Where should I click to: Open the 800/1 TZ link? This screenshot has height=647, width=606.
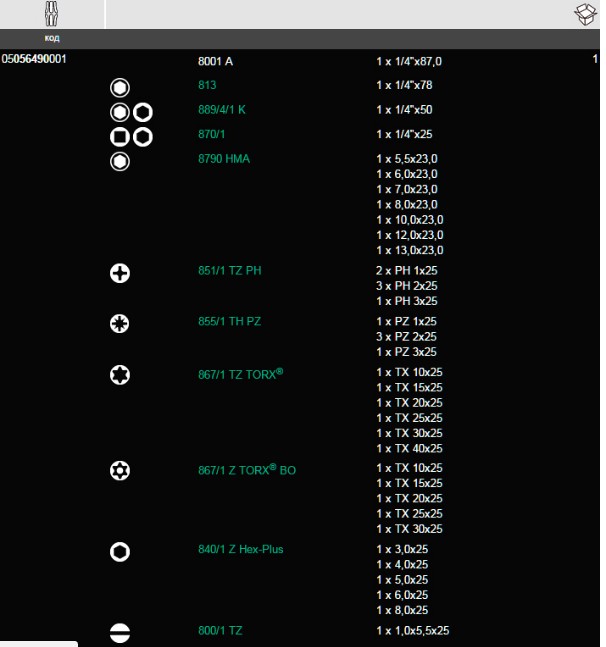tap(220, 630)
